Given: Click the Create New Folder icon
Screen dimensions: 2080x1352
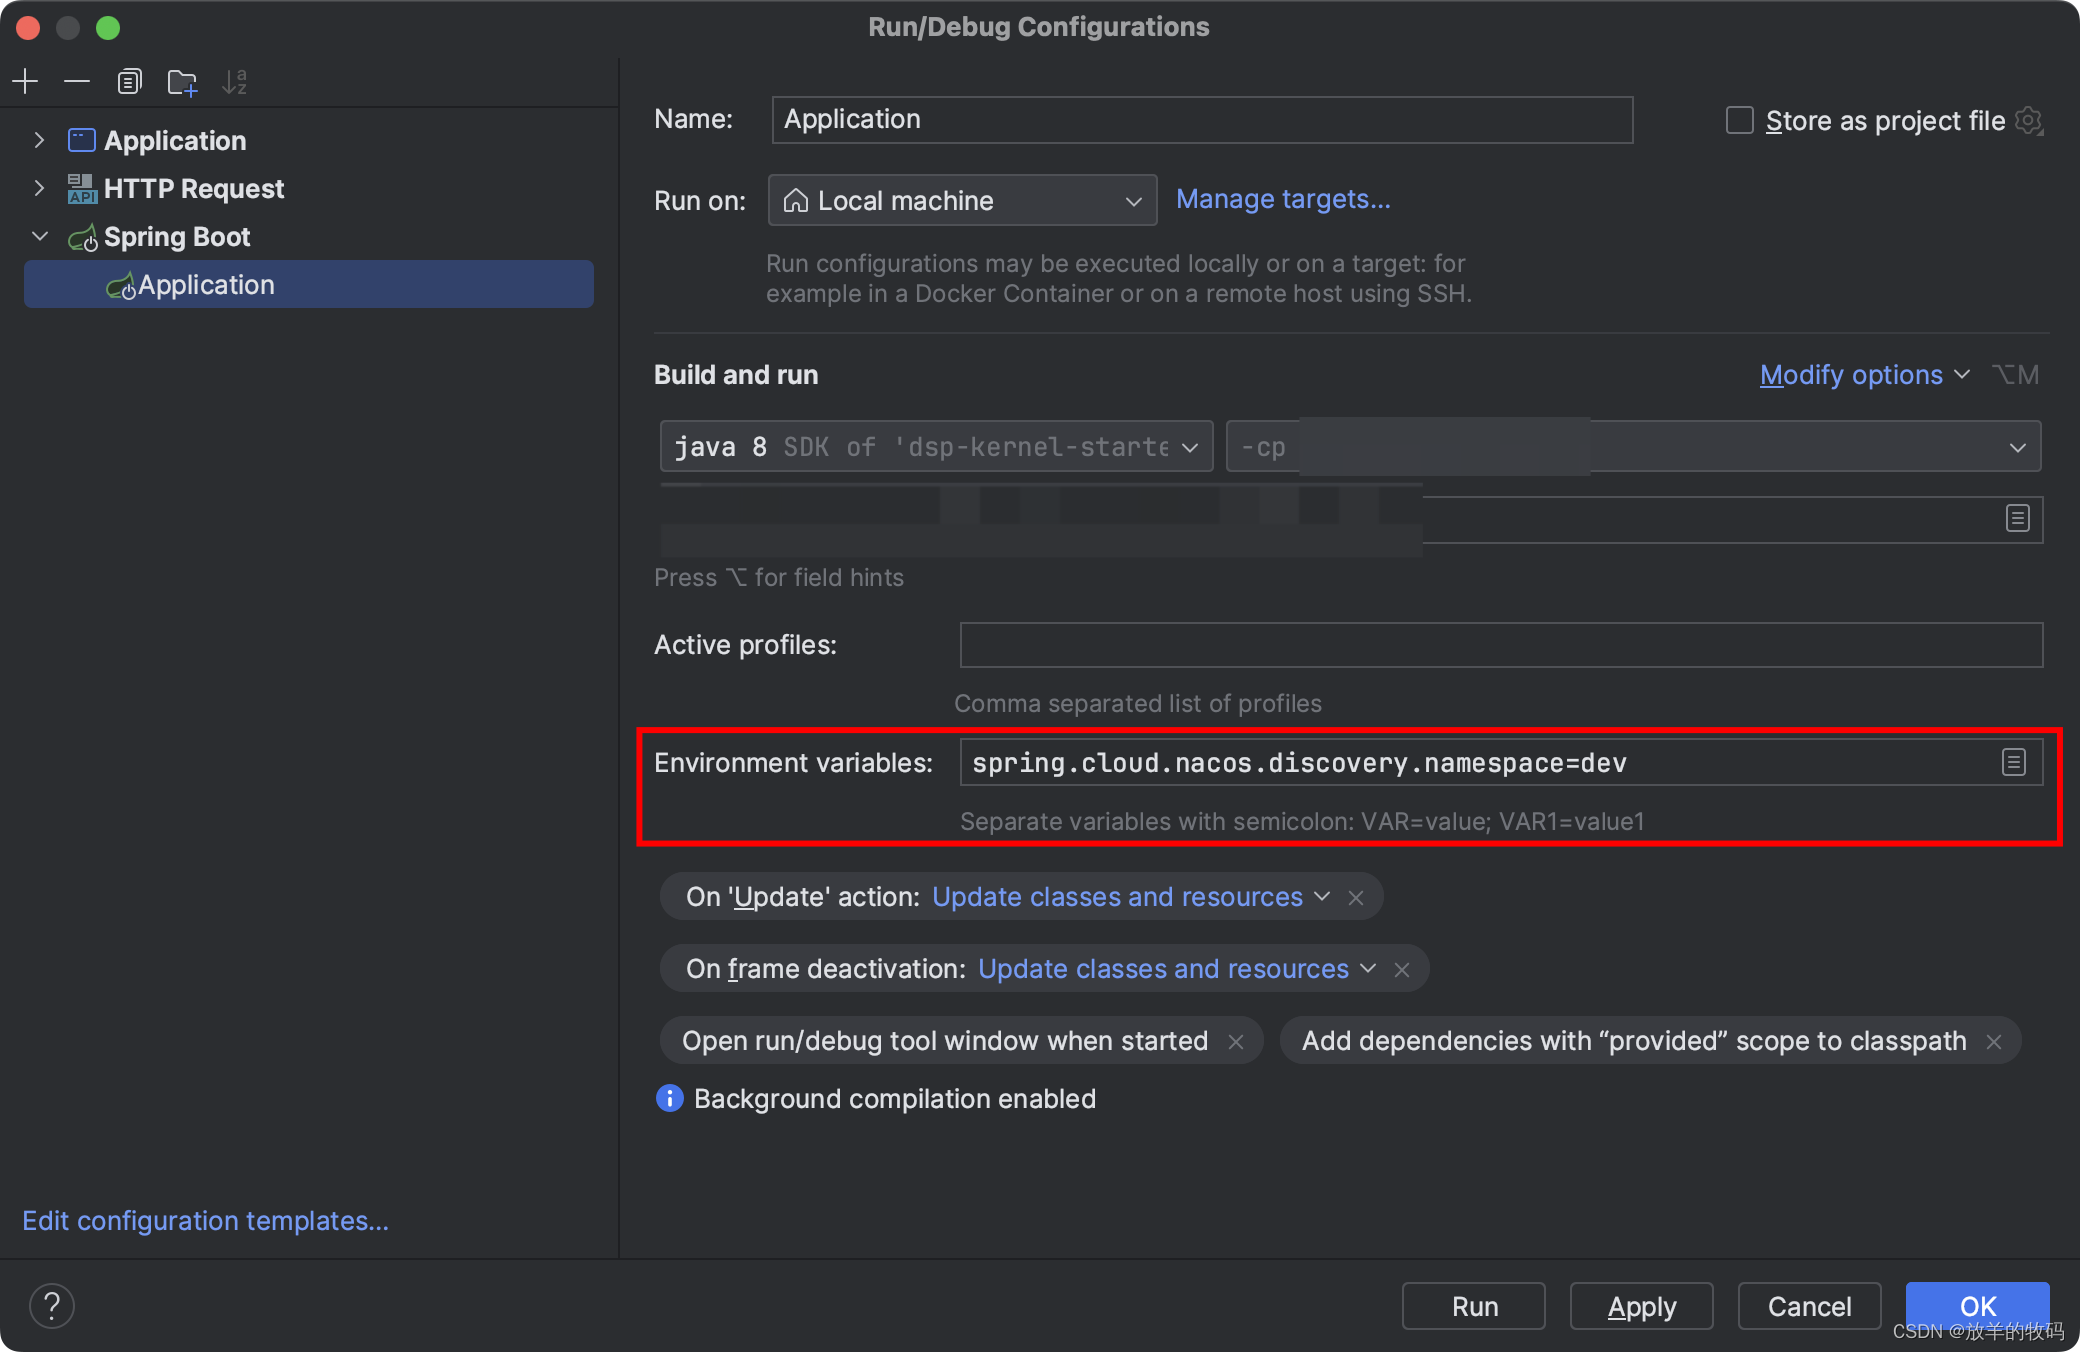Looking at the screenshot, I should tap(182, 82).
